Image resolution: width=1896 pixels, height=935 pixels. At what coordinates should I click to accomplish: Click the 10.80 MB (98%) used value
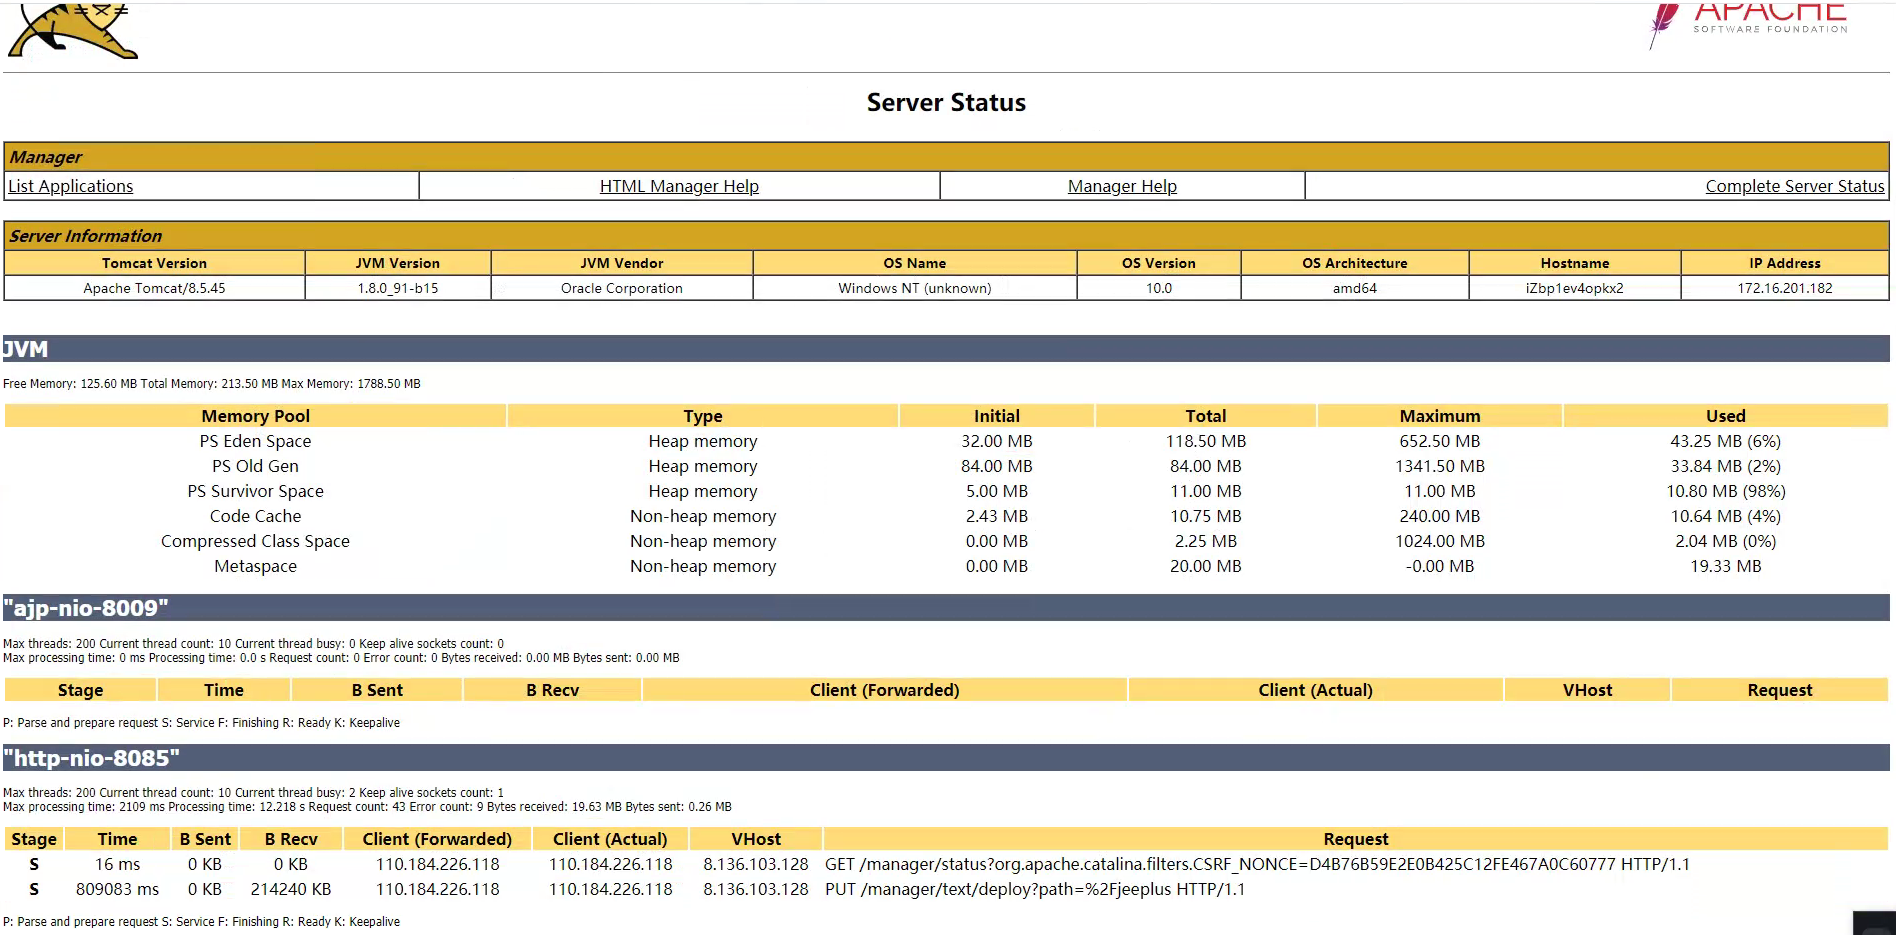(x=1726, y=491)
